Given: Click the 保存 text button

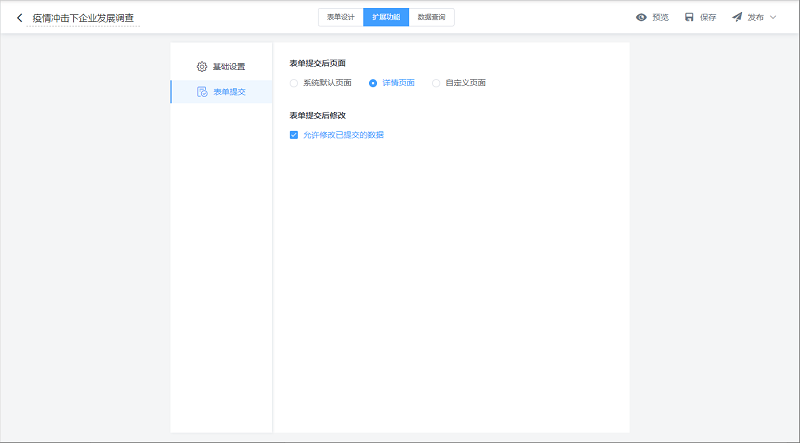Looking at the screenshot, I should [x=708, y=17].
